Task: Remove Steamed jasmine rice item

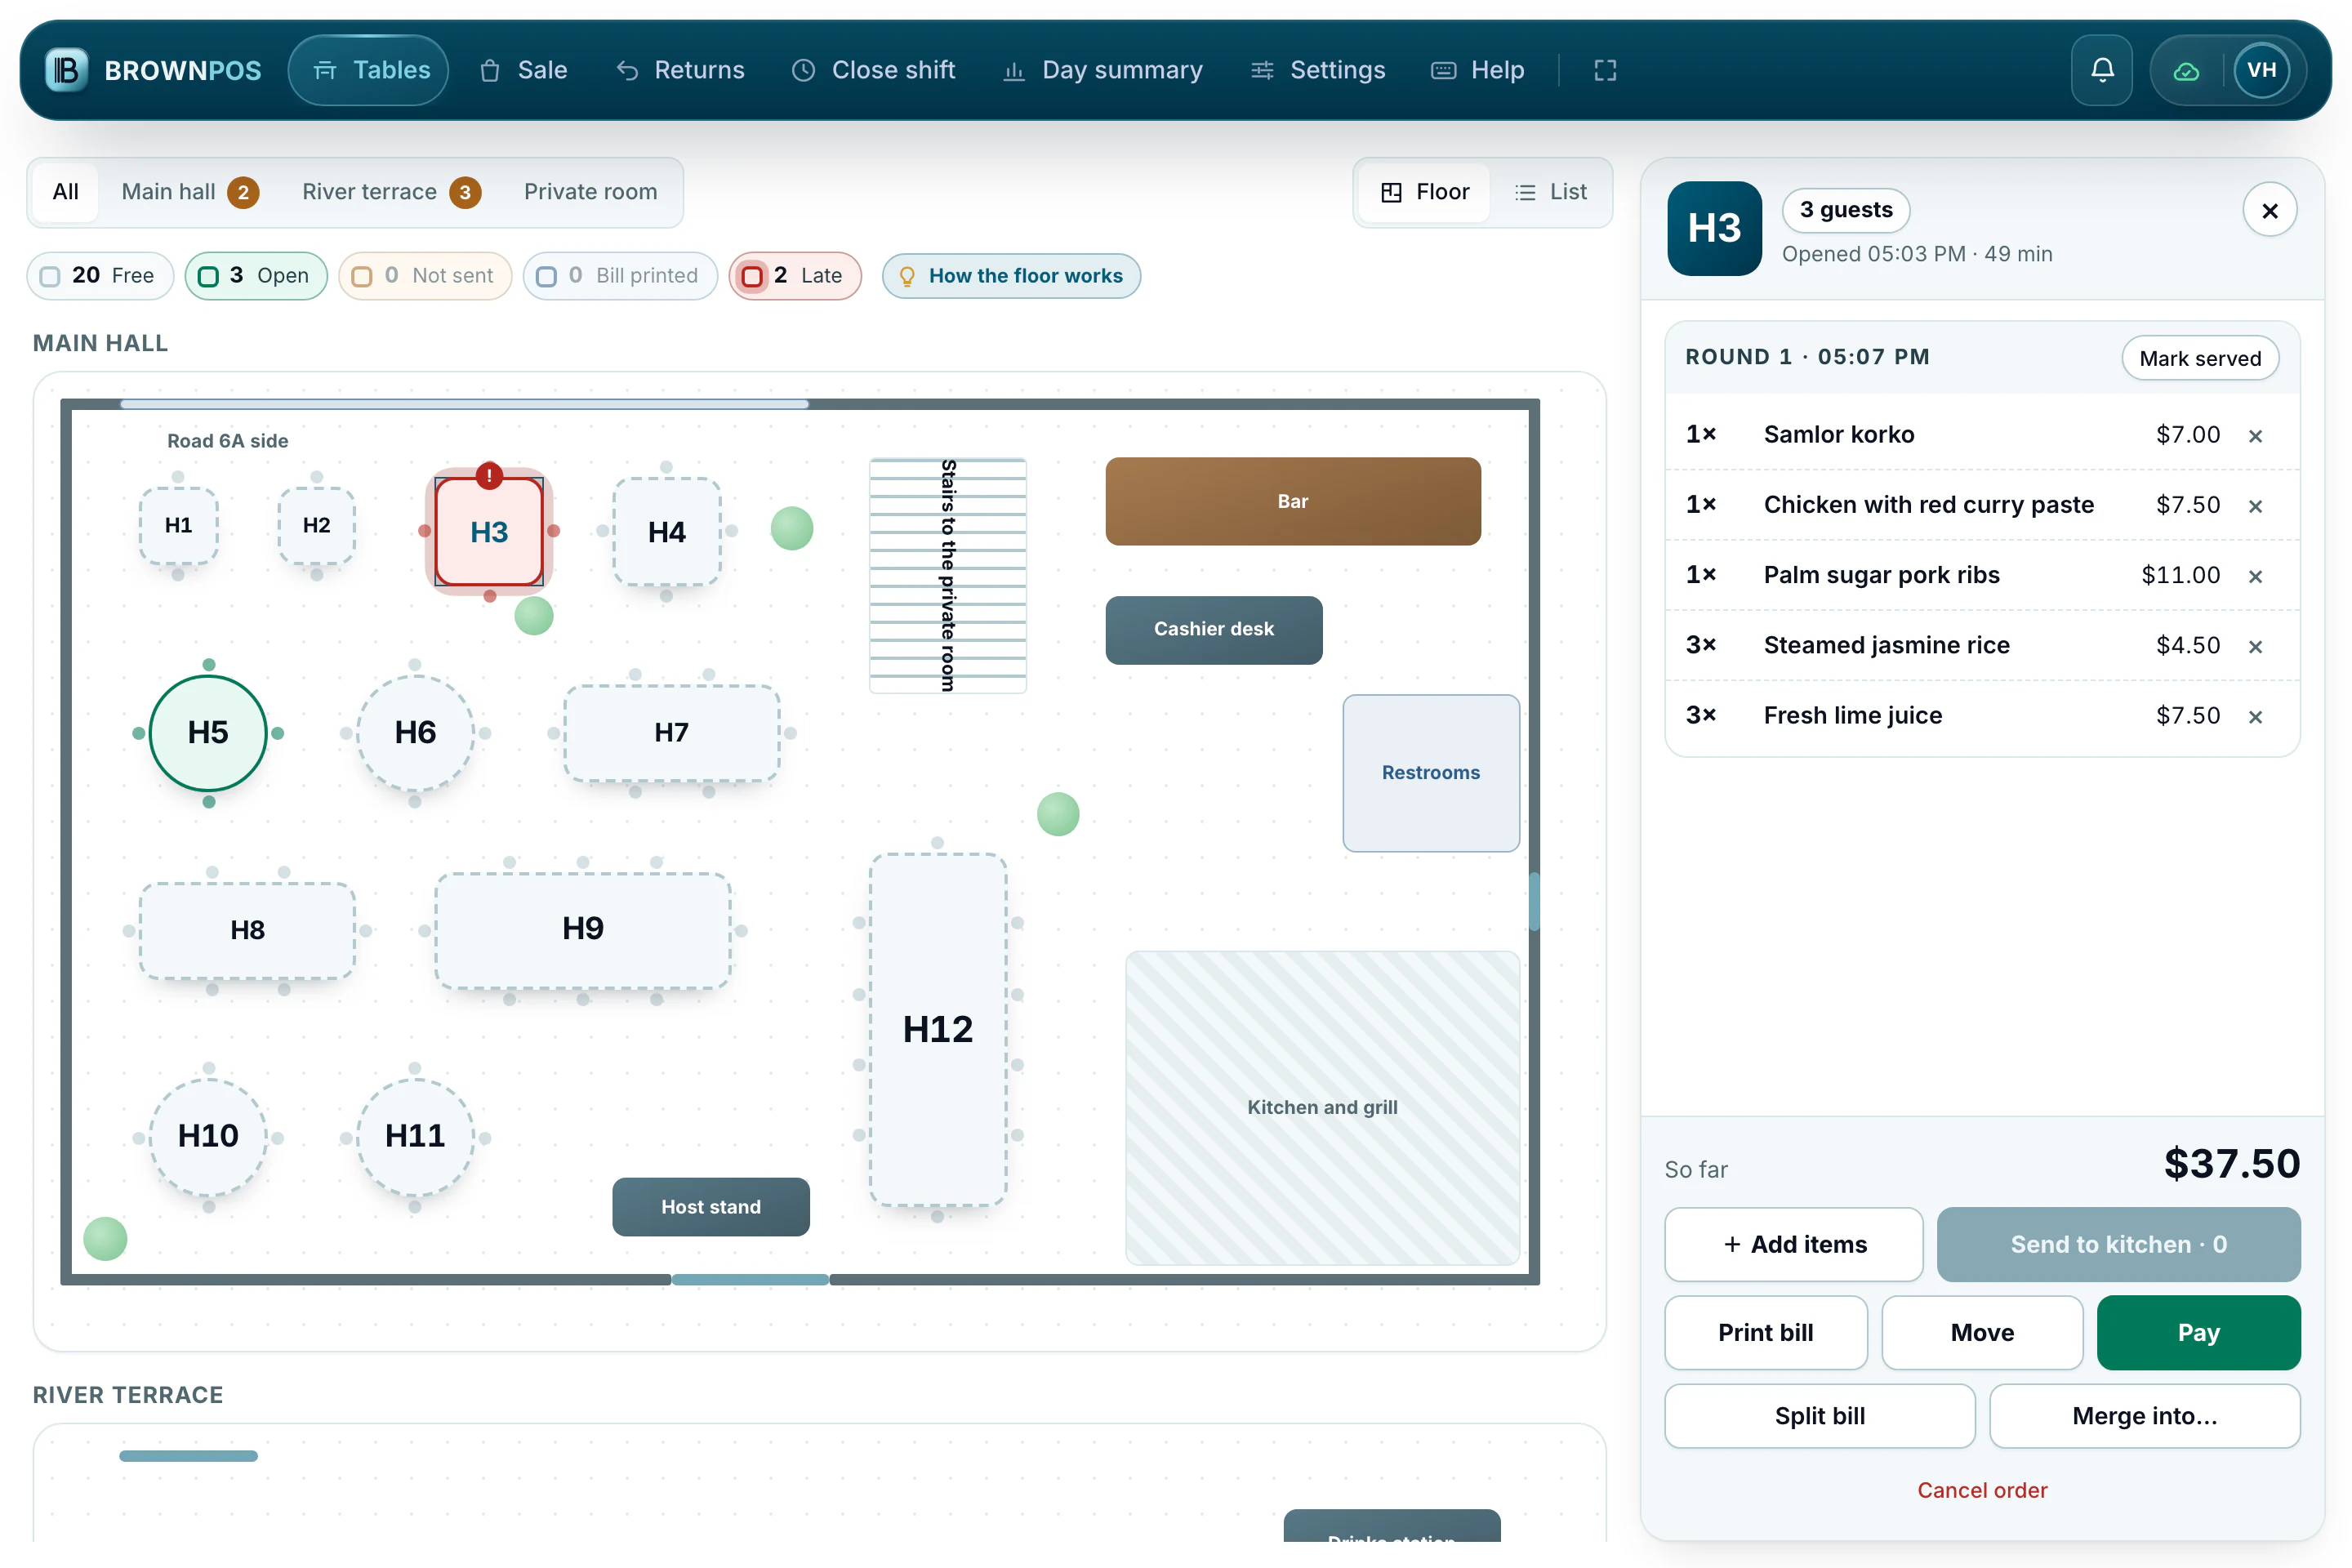Action: (2255, 646)
